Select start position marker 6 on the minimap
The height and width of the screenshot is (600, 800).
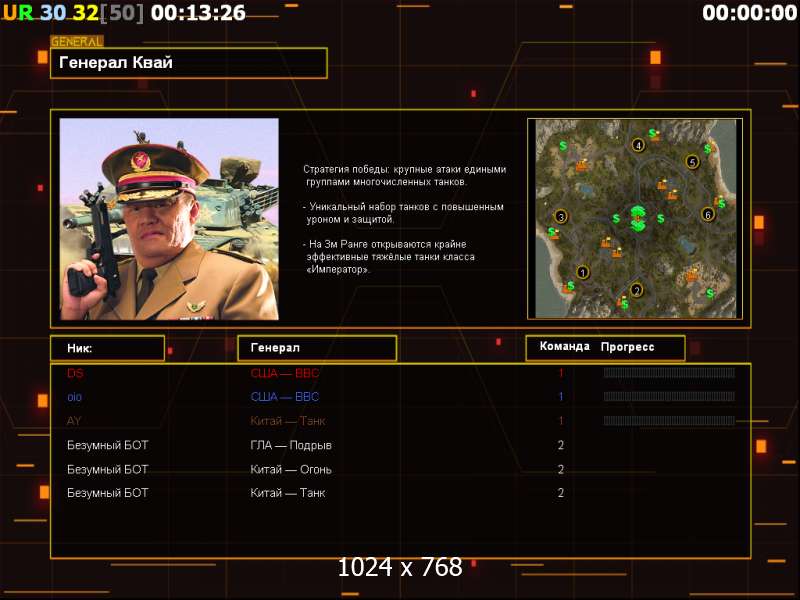[708, 214]
